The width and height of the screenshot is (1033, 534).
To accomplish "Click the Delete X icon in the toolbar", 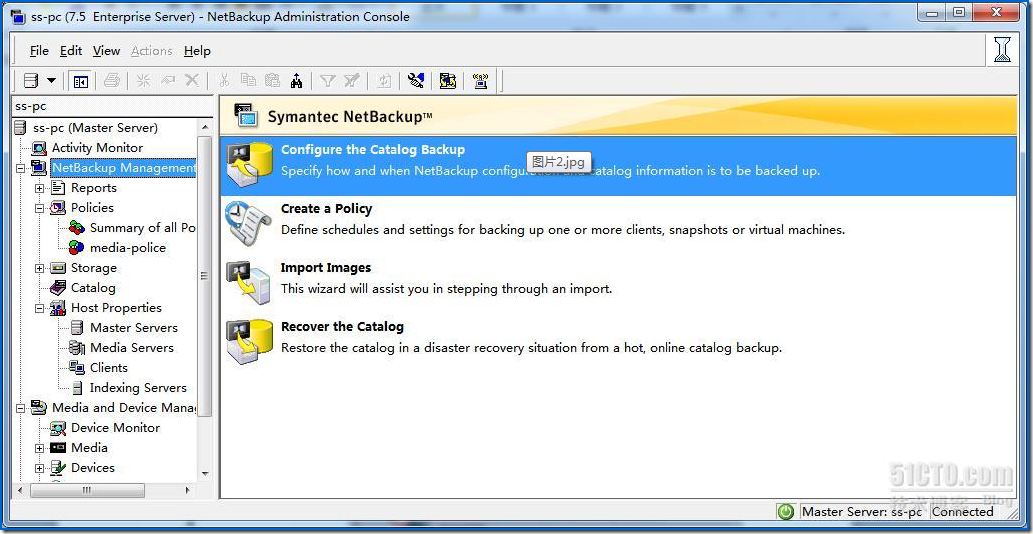I will (x=192, y=80).
